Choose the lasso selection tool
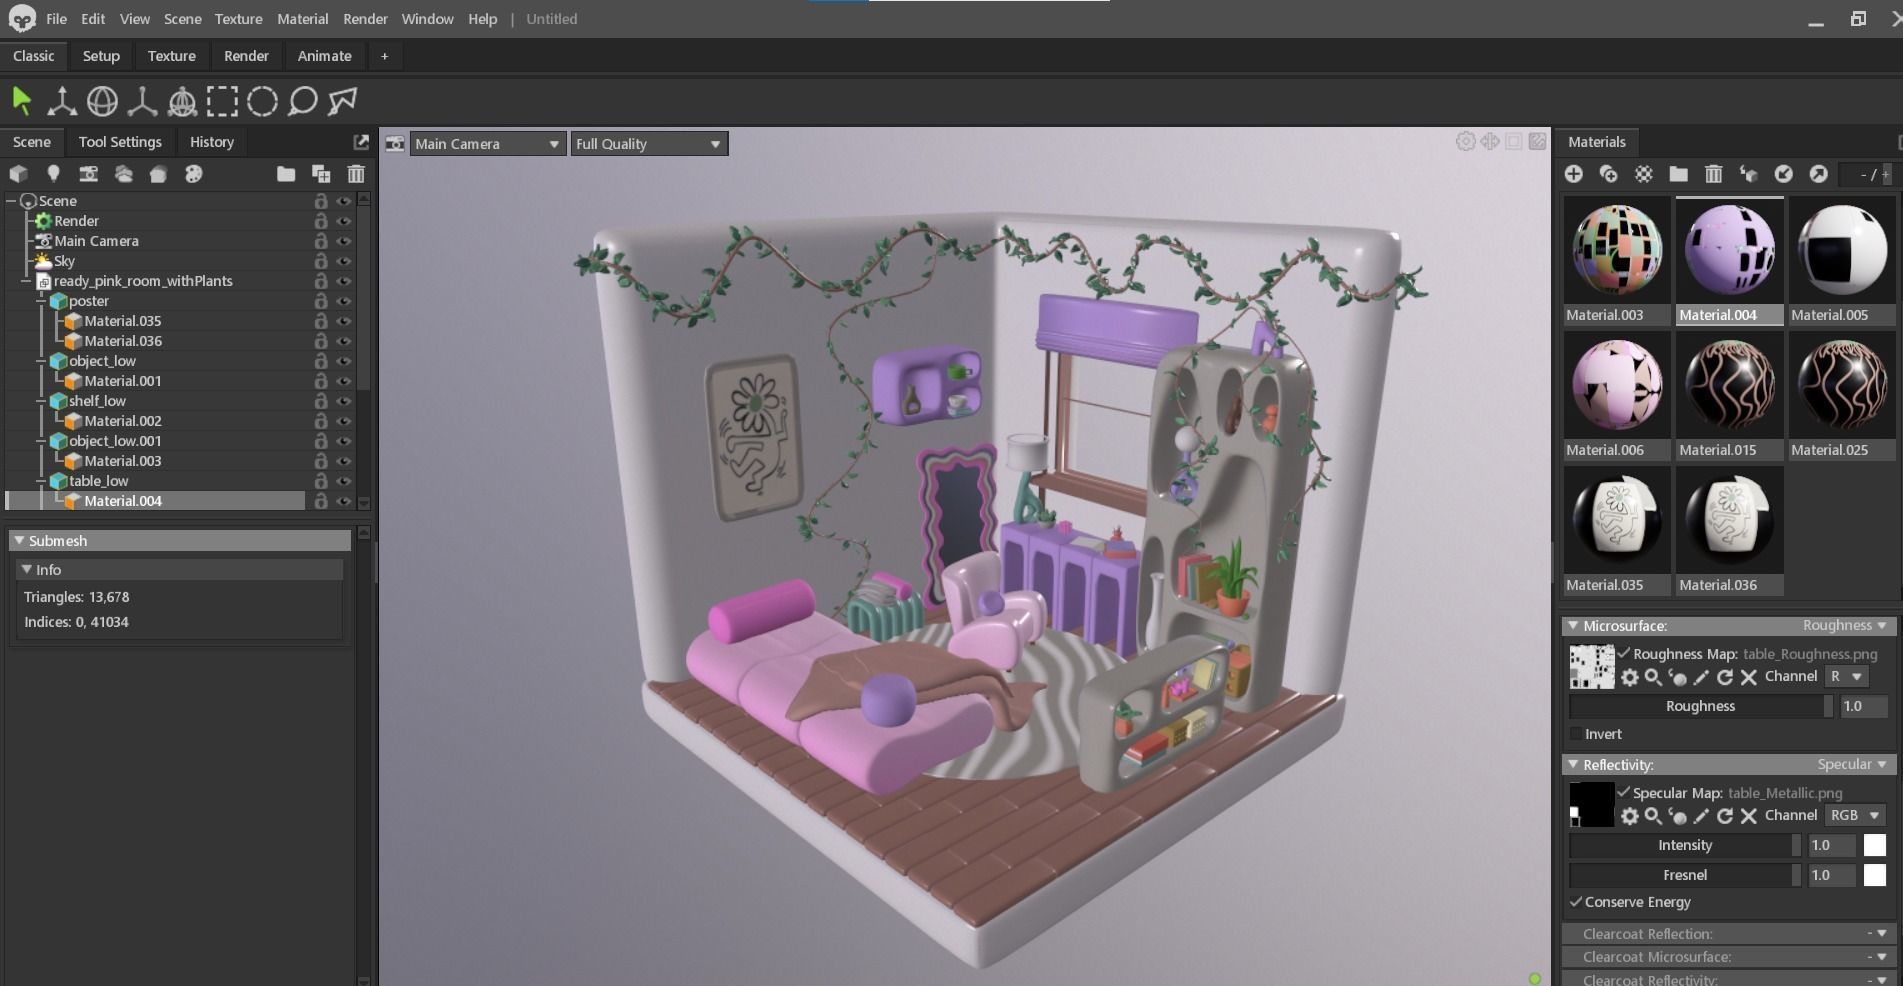 [302, 101]
